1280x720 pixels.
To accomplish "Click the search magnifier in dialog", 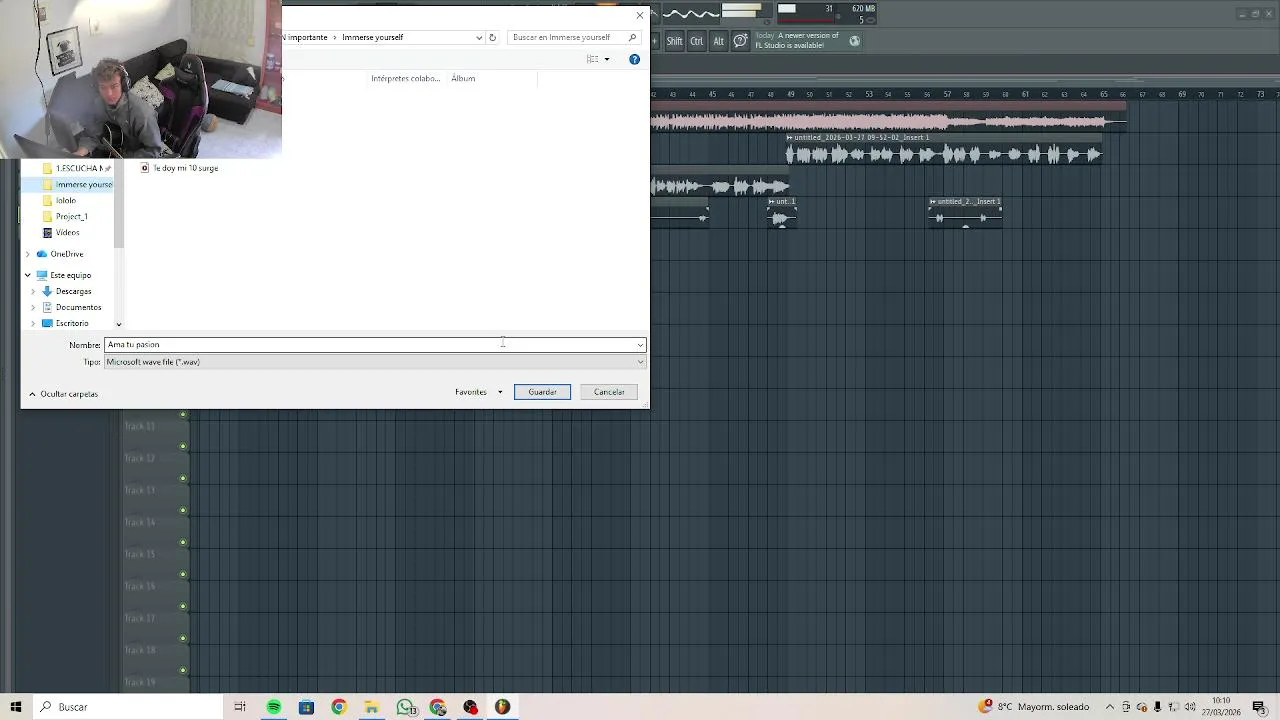I will [632, 37].
